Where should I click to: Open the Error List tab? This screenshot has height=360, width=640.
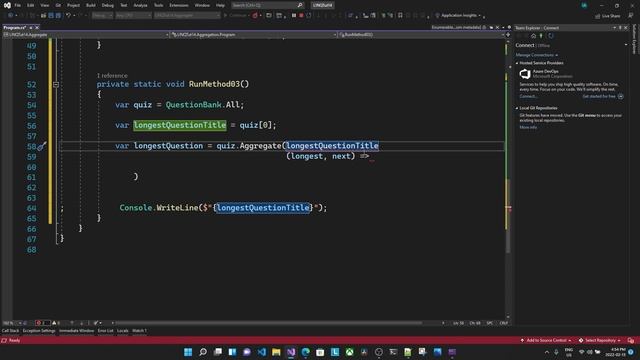105,331
